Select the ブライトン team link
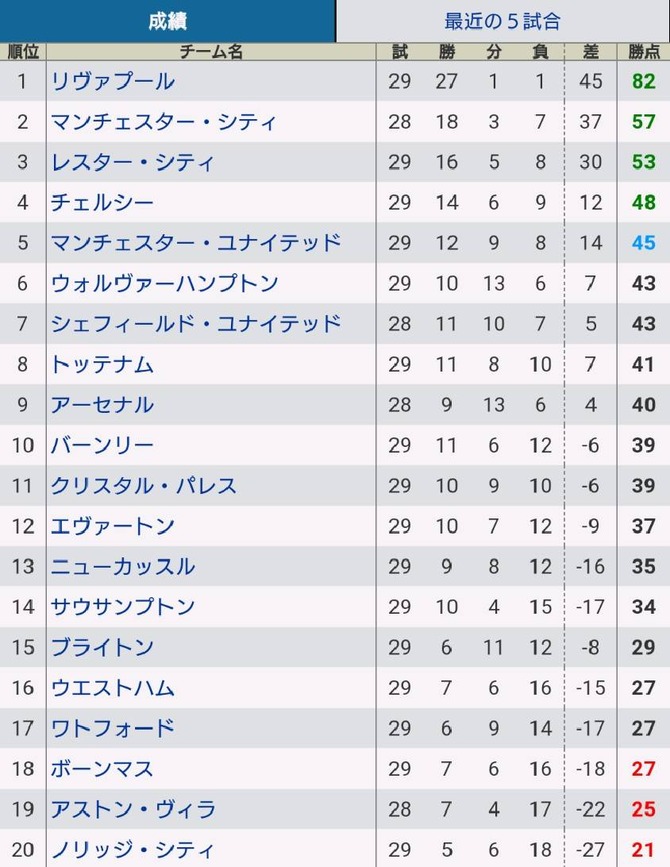 pyautogui.click(x=102, y=647)
